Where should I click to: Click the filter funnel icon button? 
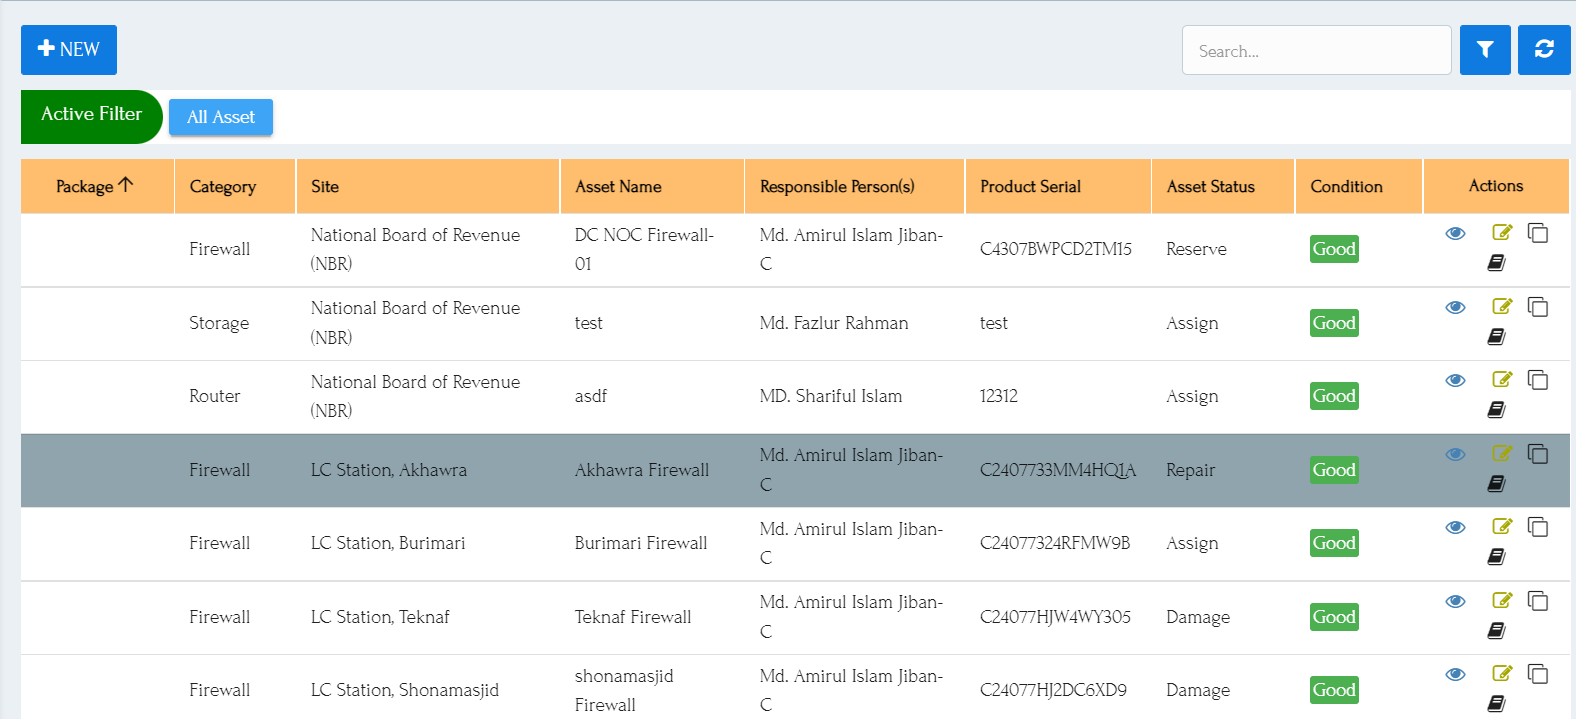(x=1484, y=50)
